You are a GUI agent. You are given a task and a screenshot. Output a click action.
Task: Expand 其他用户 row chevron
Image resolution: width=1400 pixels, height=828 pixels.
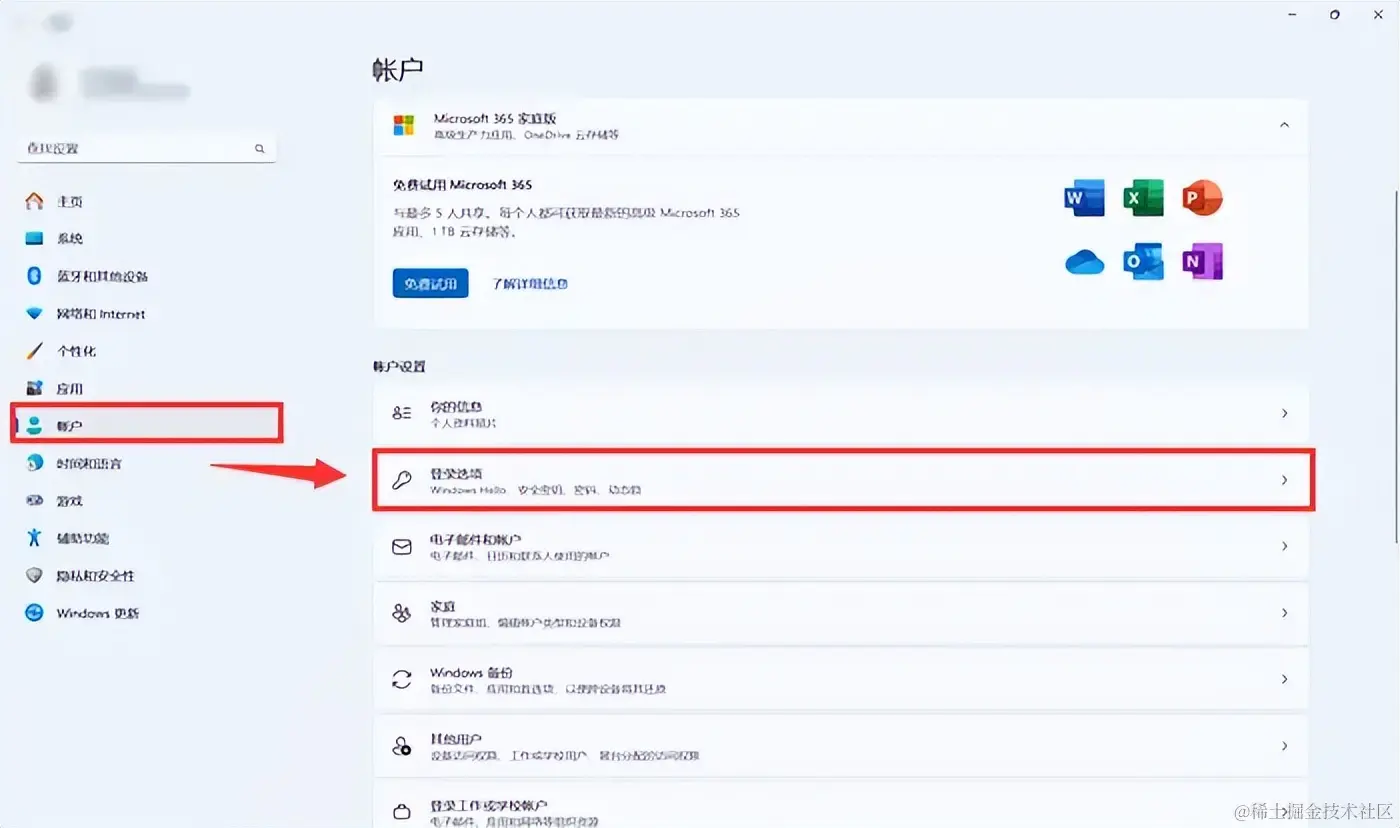point(1285,746)
